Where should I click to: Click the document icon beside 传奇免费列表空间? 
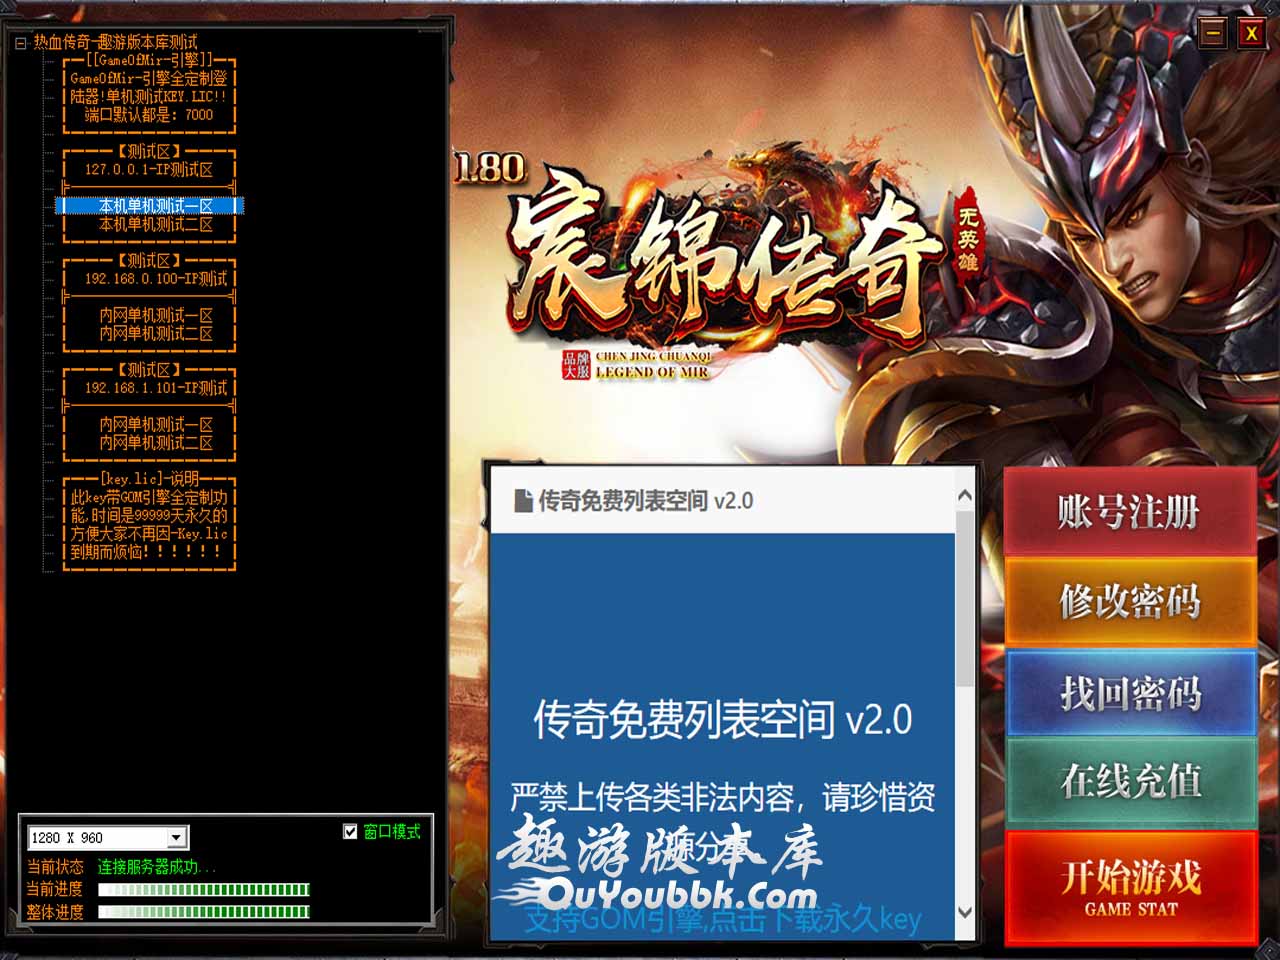pyautogui.click(x=523, y=501)
